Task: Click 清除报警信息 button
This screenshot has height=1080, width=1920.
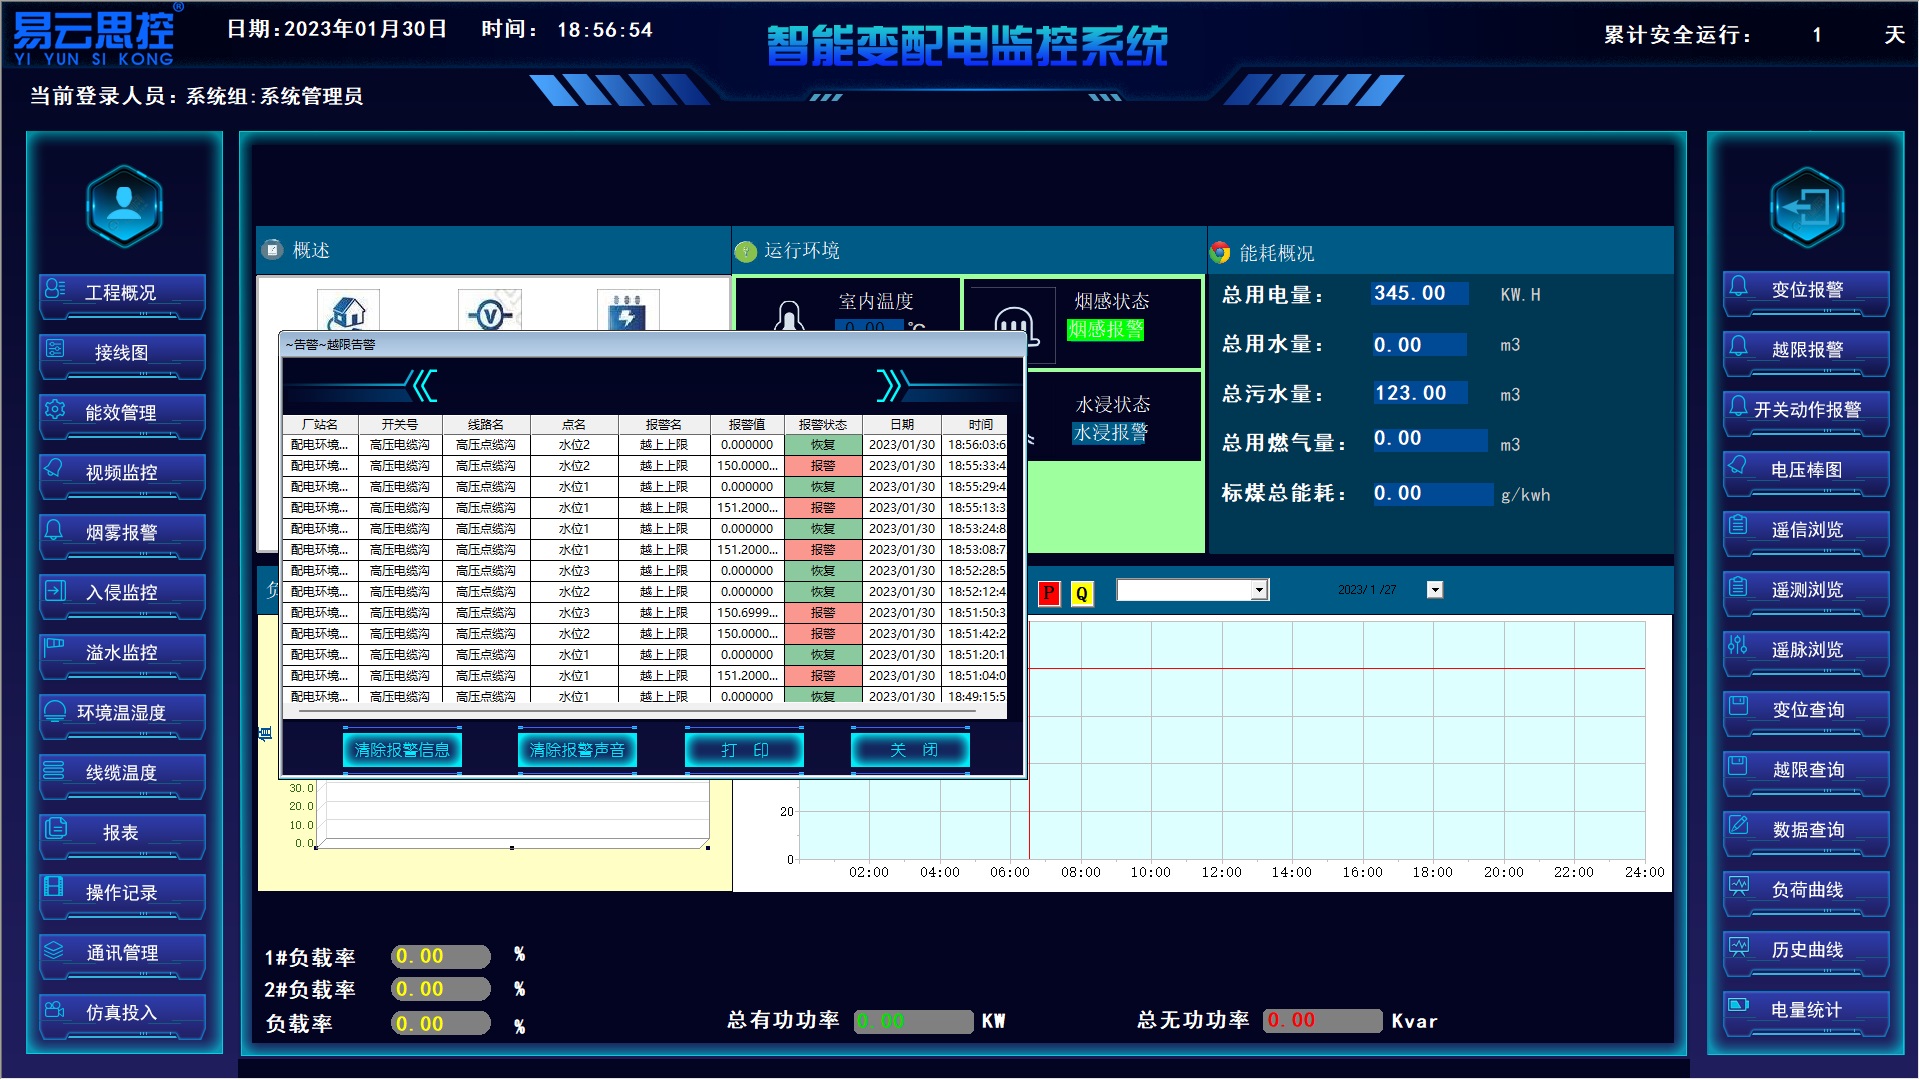Action: click(x=402, y=750)
